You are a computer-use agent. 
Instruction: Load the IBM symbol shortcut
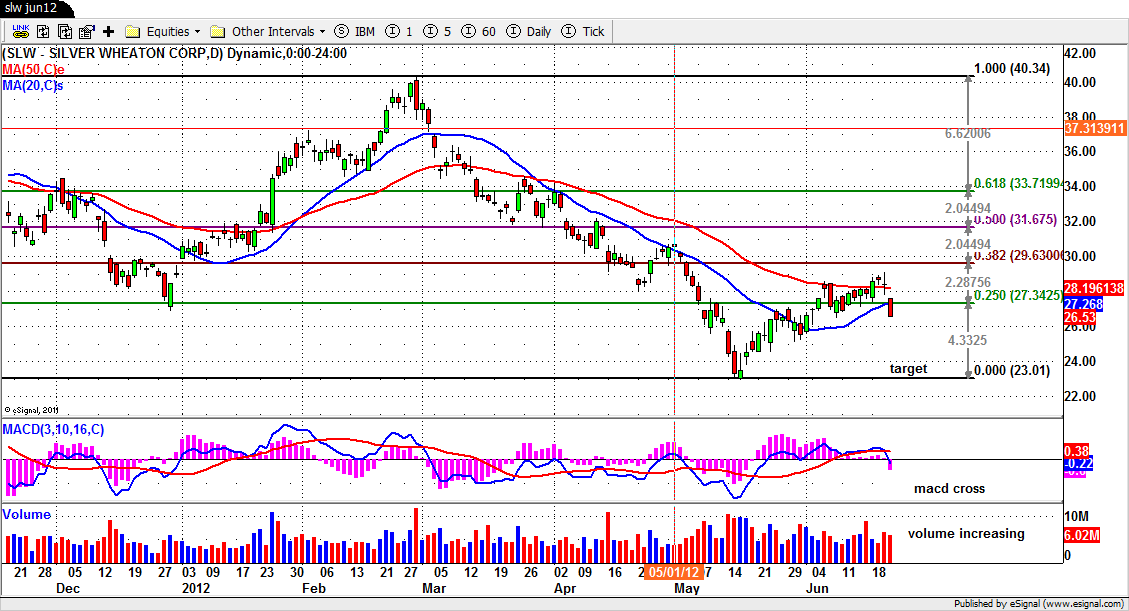(355, 32)
